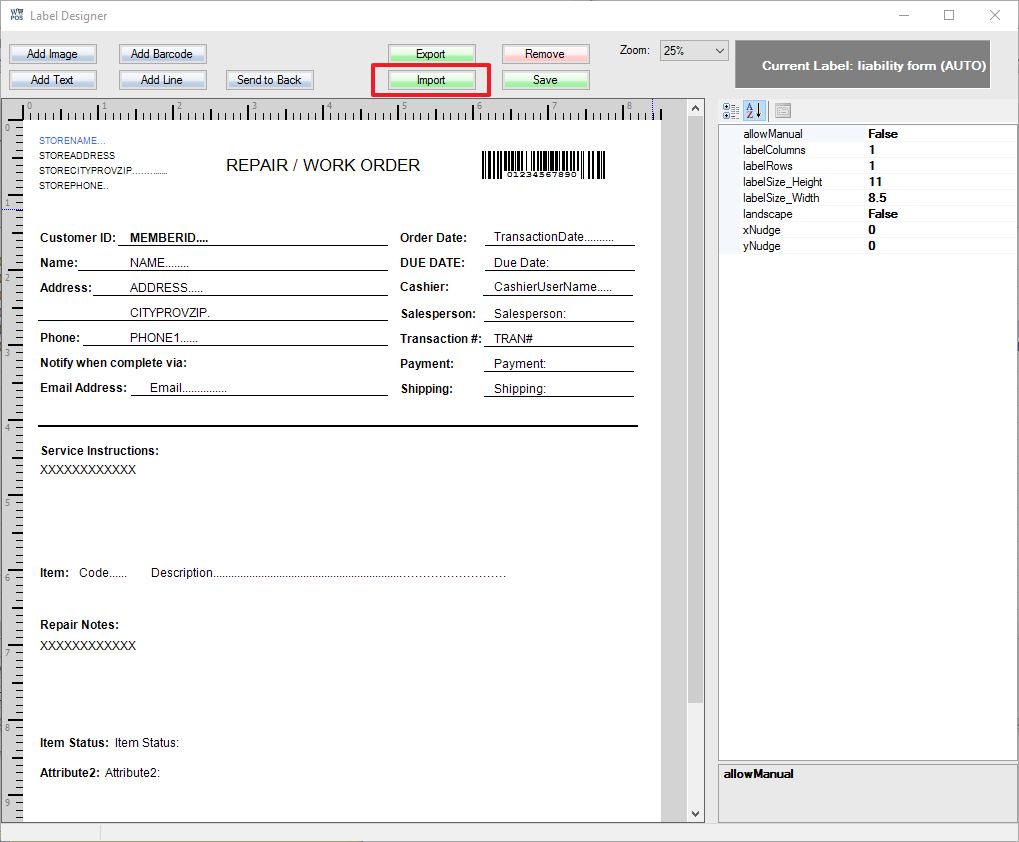Click the scroll up arrow of canvas scrollbar
The image size is (1019, 842).
[x=695, y=108]
